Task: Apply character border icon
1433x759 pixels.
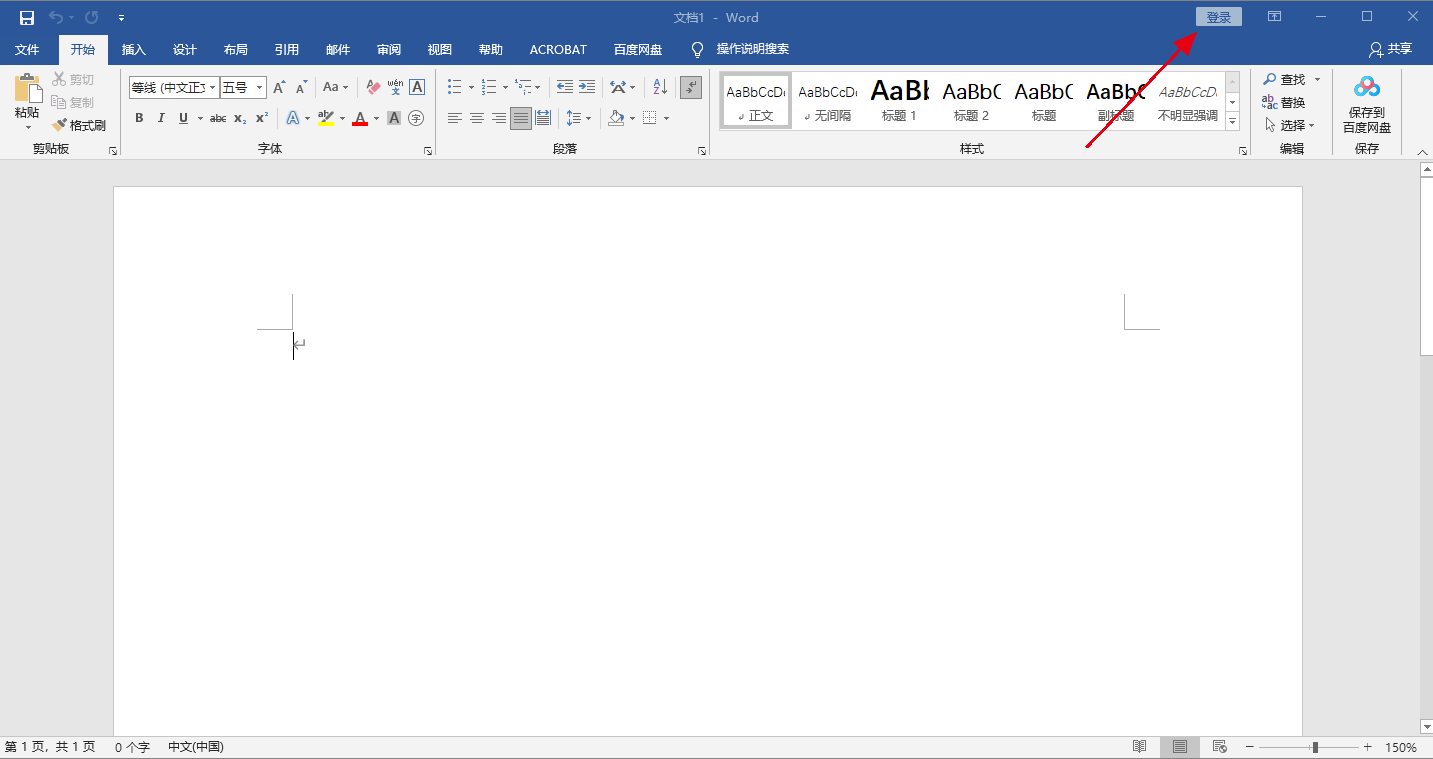Action: [417, 88]
